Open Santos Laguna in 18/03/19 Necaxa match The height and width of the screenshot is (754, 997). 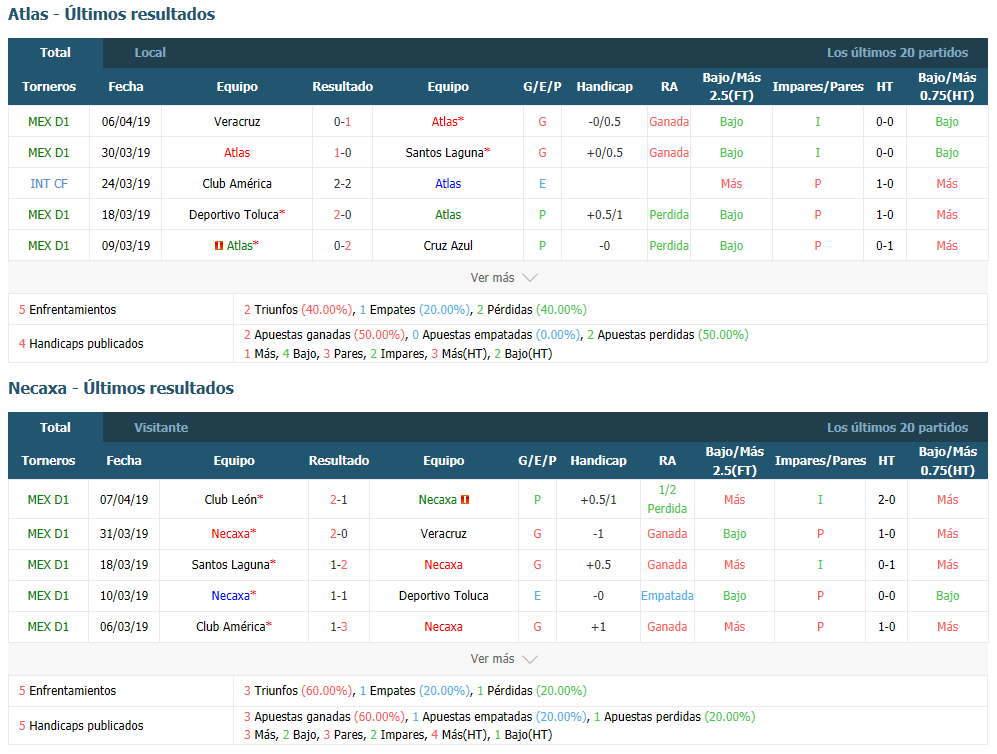231,565
